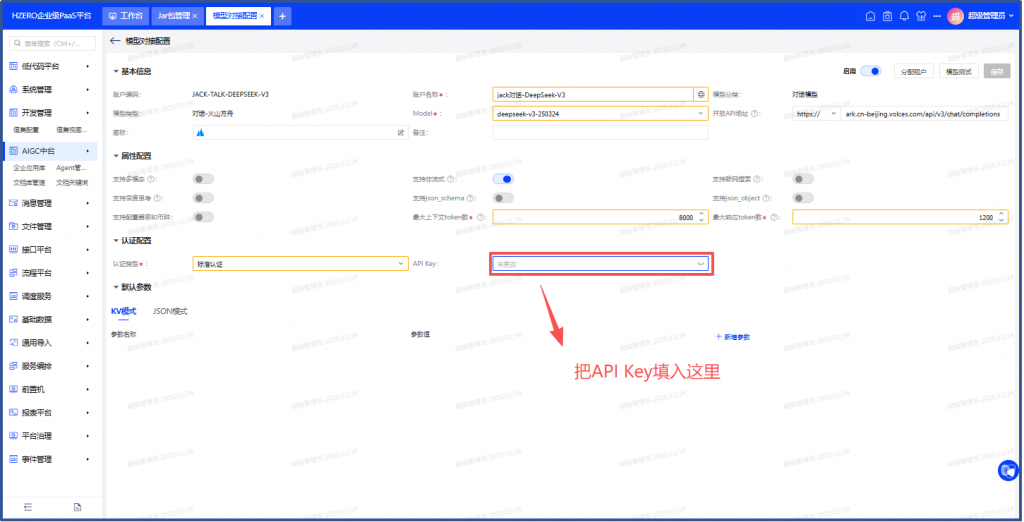Enable the 支持多模态 switch
This screenshot has height=522, width=1024.
[x=204, y=179]
